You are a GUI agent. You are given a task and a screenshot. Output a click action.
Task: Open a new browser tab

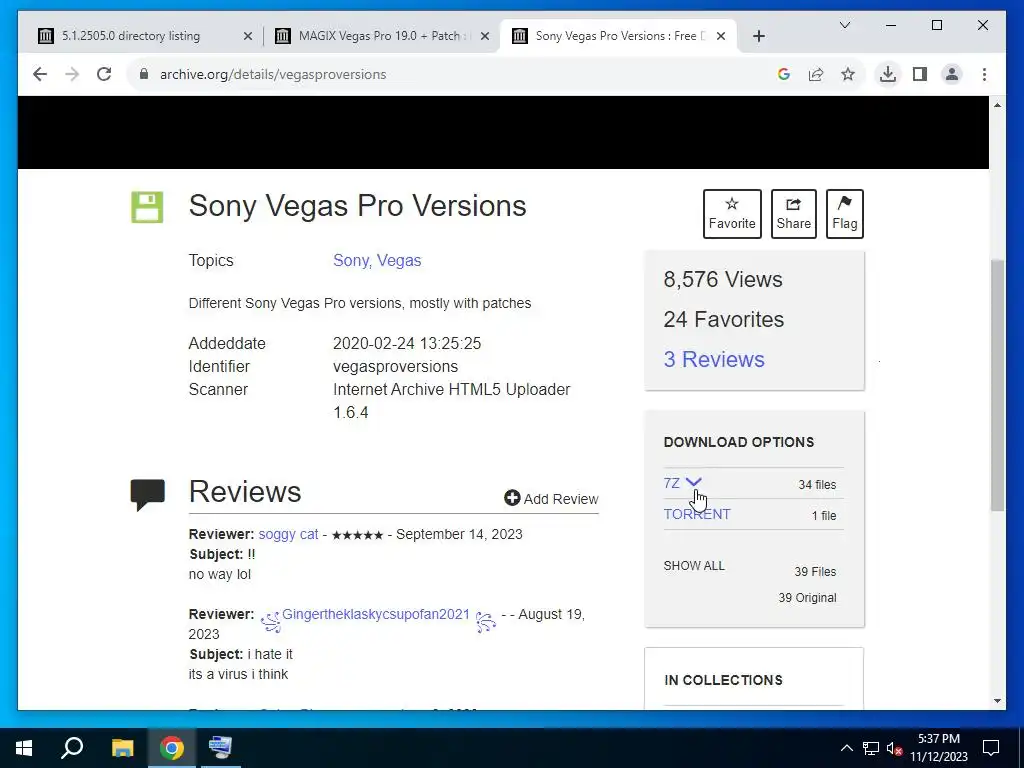click(758, 36)
